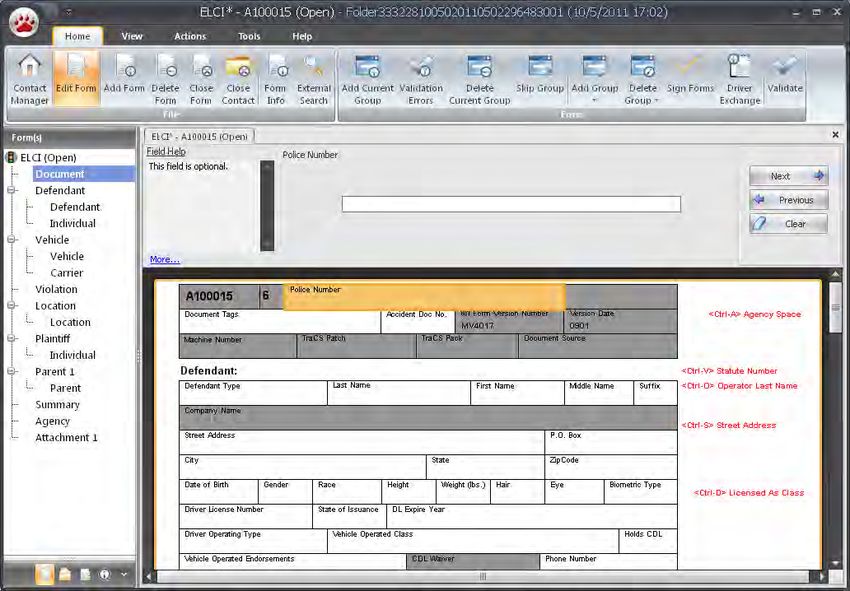Image resolution: width=850 pixels, height=591 pixels.
Task: Click traffic light icon beside ELCI (Open)
Action: [11, 158]
